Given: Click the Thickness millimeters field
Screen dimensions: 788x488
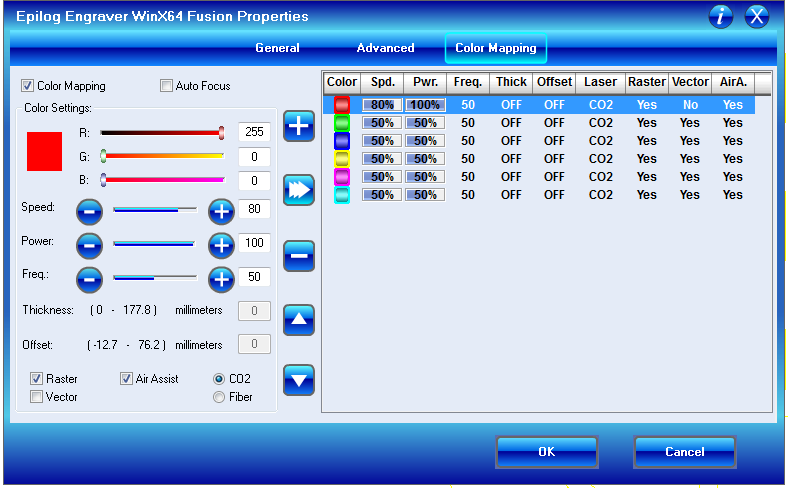Looking at the screenshot, I should (x=254, y=311).
